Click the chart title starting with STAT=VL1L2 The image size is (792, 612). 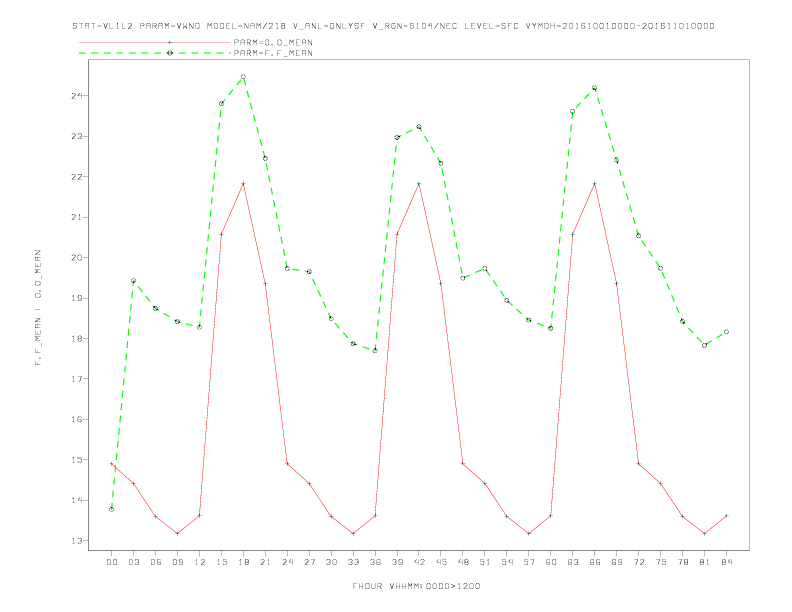(x=393, y=26)
